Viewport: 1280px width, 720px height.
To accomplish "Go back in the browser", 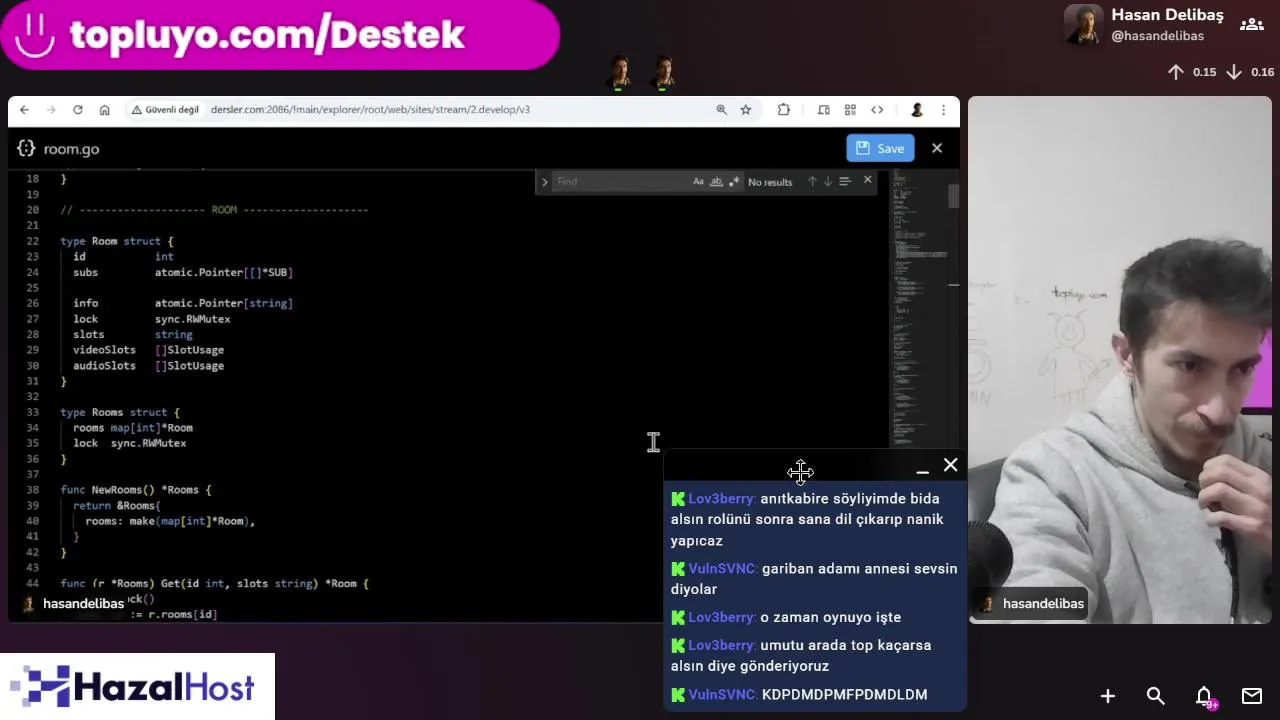I will click(25, 110).
